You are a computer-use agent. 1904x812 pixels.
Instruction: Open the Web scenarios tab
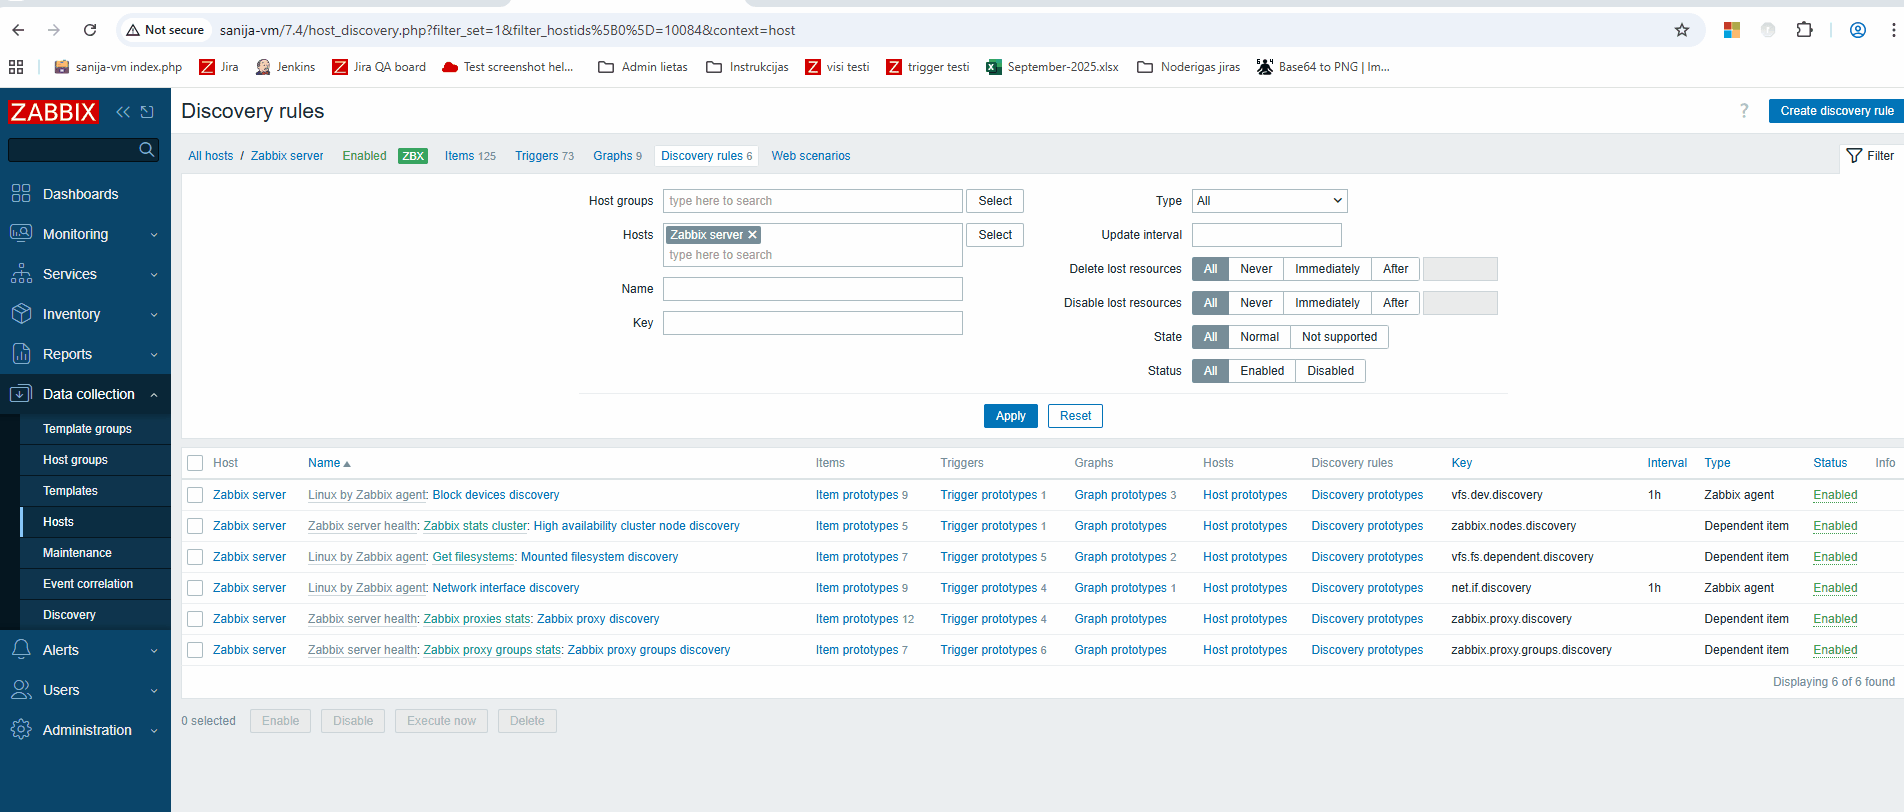[x=811, y=156]
